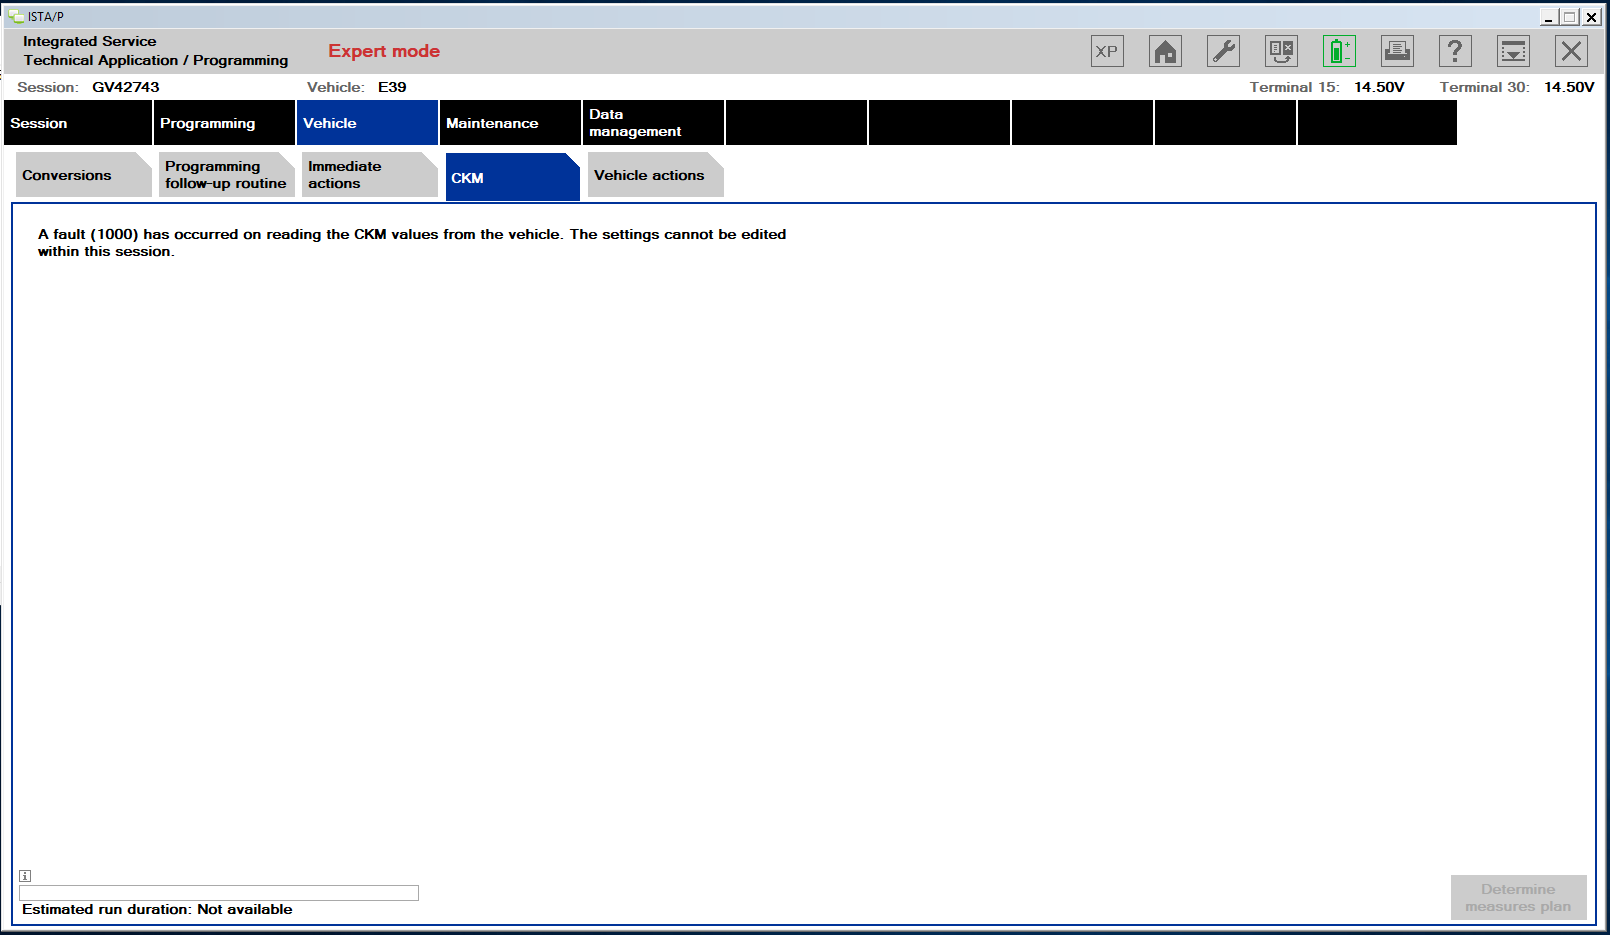Click the ISTA/P title bar icon
Image resolution: width=1610 pixels, height=935 pixels.
click(16, 16)
